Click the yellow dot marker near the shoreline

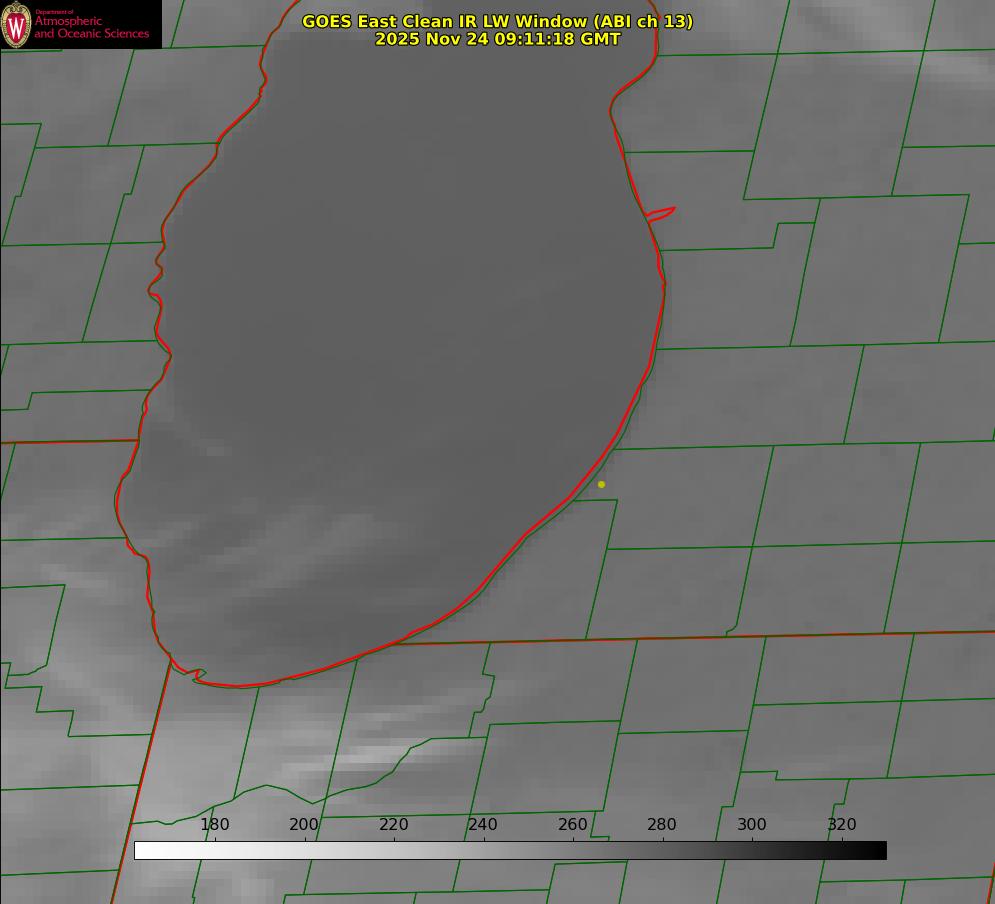point(601,484)
